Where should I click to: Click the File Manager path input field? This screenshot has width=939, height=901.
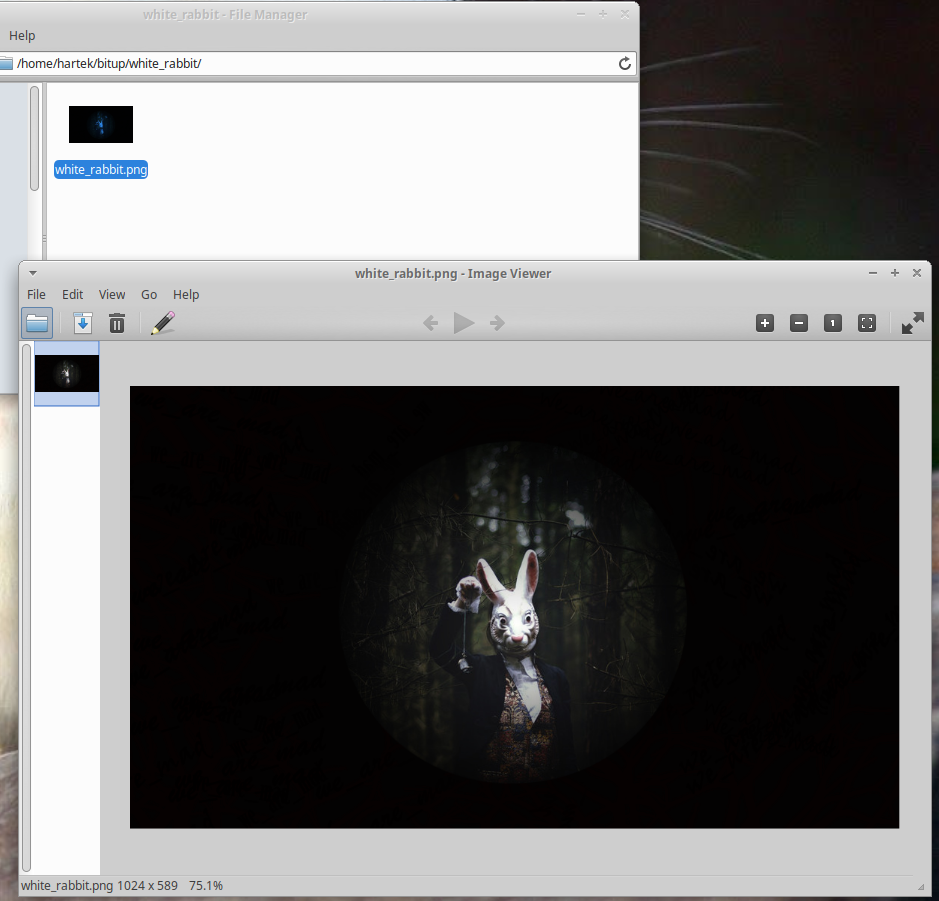pyautogui.click(x=310, y=64)
